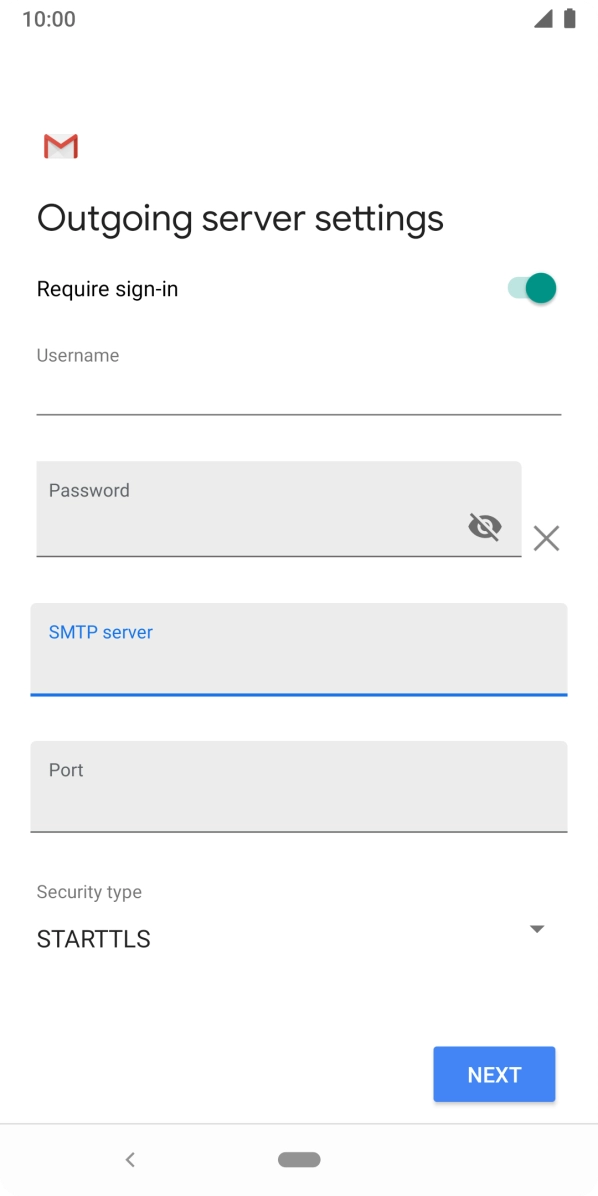Click the Gmail envelope icon
Image resolution: width=598 pixels, height=1196 pixels.
tap(60, 146)
